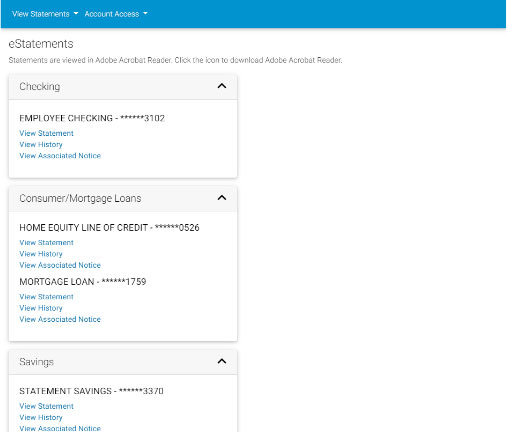View History for Employee Checking
Viewport: 509px width, 432px height.
41,145
